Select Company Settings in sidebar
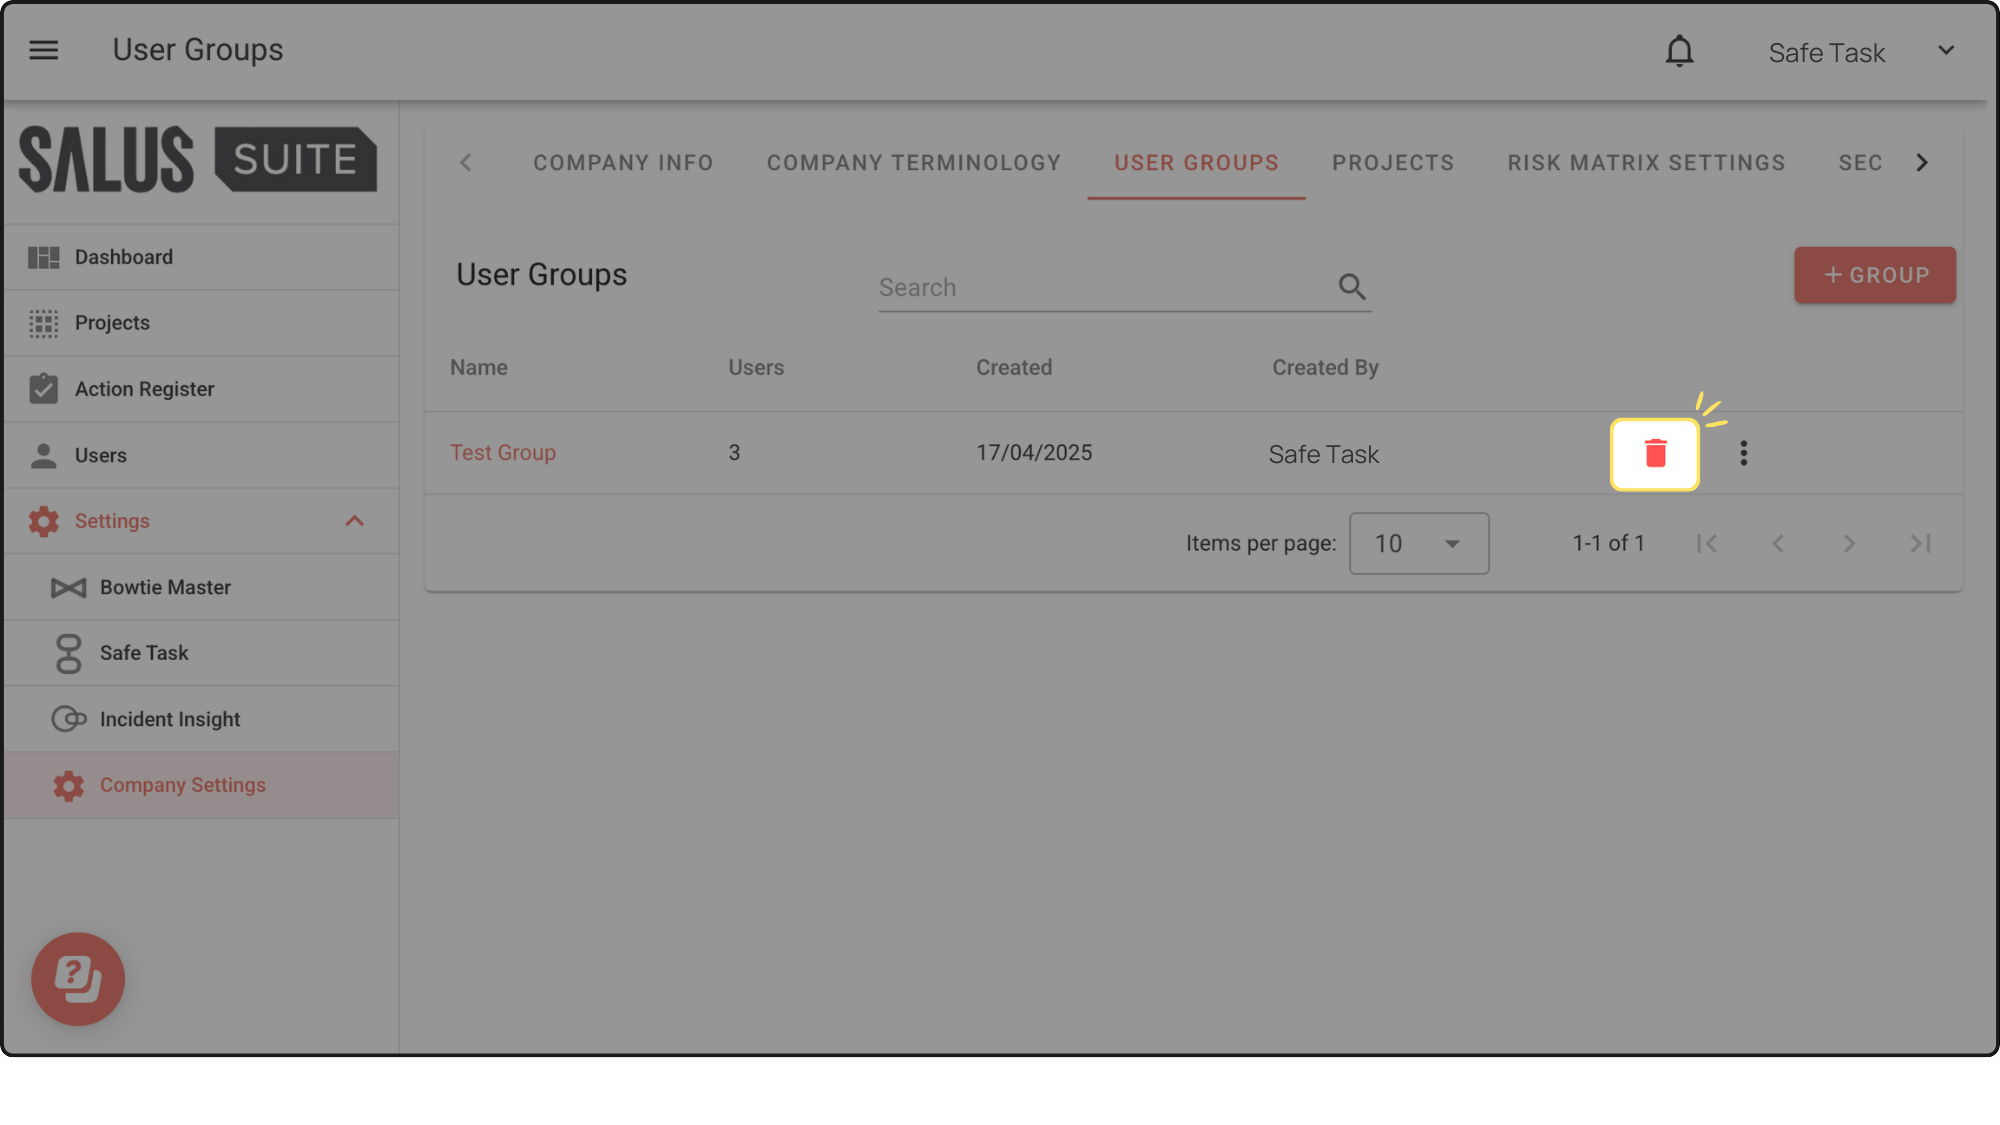This screenshot has width=2000, height=1125. tap(183, 786)
